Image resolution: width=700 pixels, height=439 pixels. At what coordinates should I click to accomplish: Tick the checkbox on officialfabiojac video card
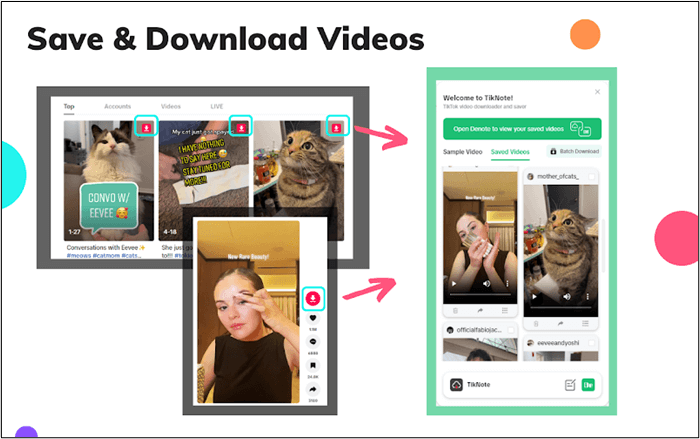512,329
